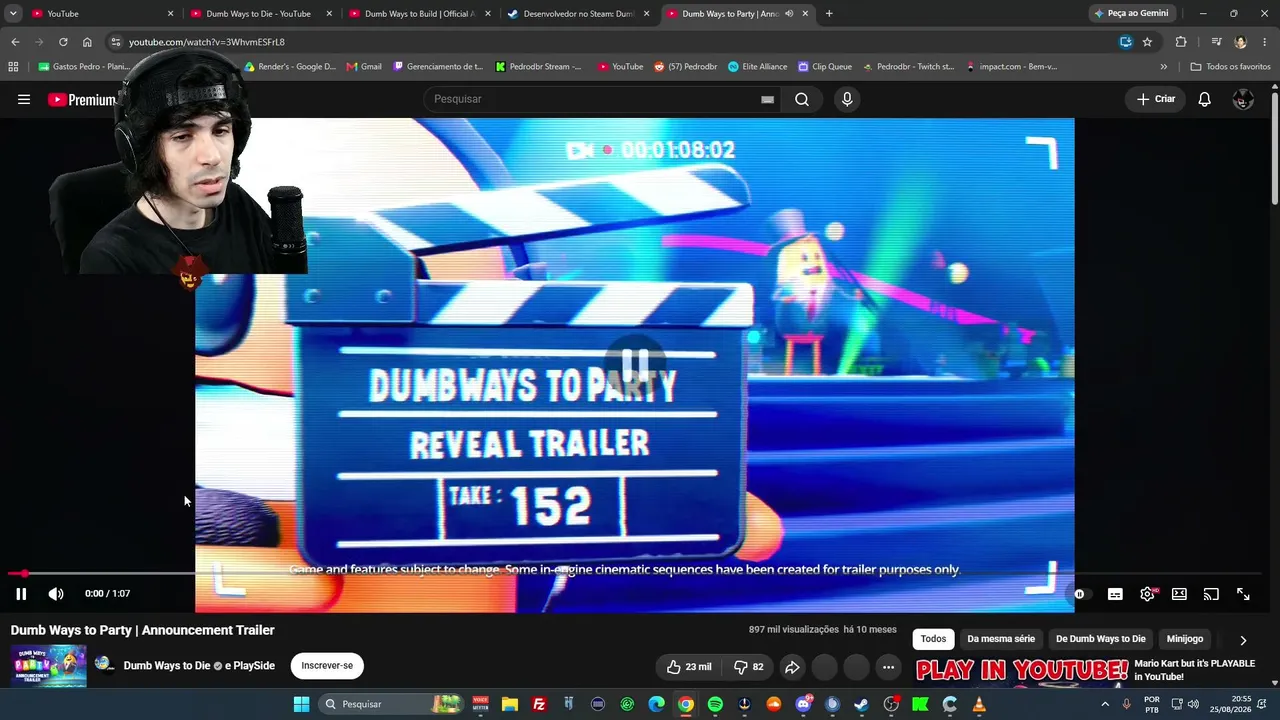This screenshot has height=720, width=1280.
Task: Select the Todos filter chip
Action: point(933,639)
